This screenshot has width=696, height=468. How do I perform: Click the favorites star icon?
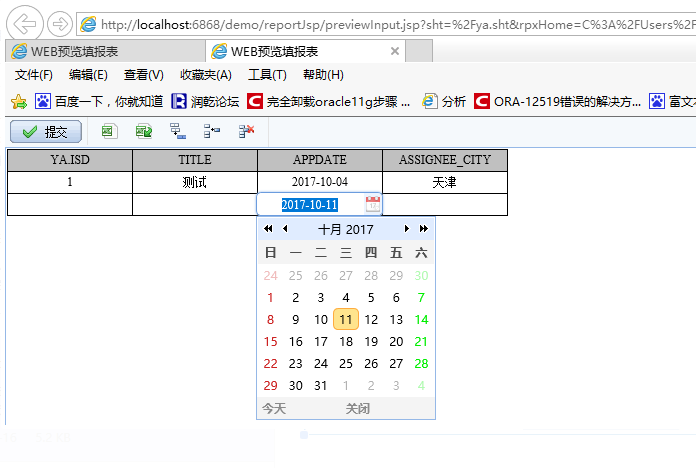(x=19, y=102)
